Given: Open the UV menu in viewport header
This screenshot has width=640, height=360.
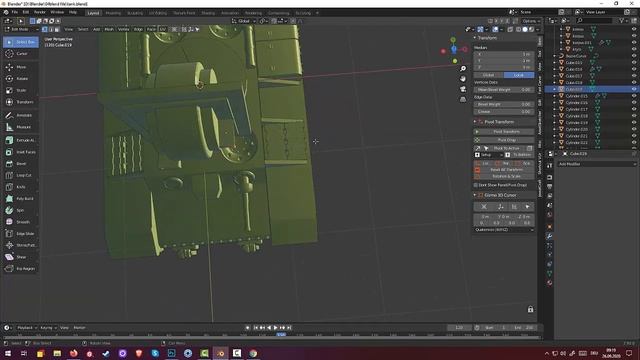Looking at the screenshot, I should pyautogui.click(x=162, y=29).
